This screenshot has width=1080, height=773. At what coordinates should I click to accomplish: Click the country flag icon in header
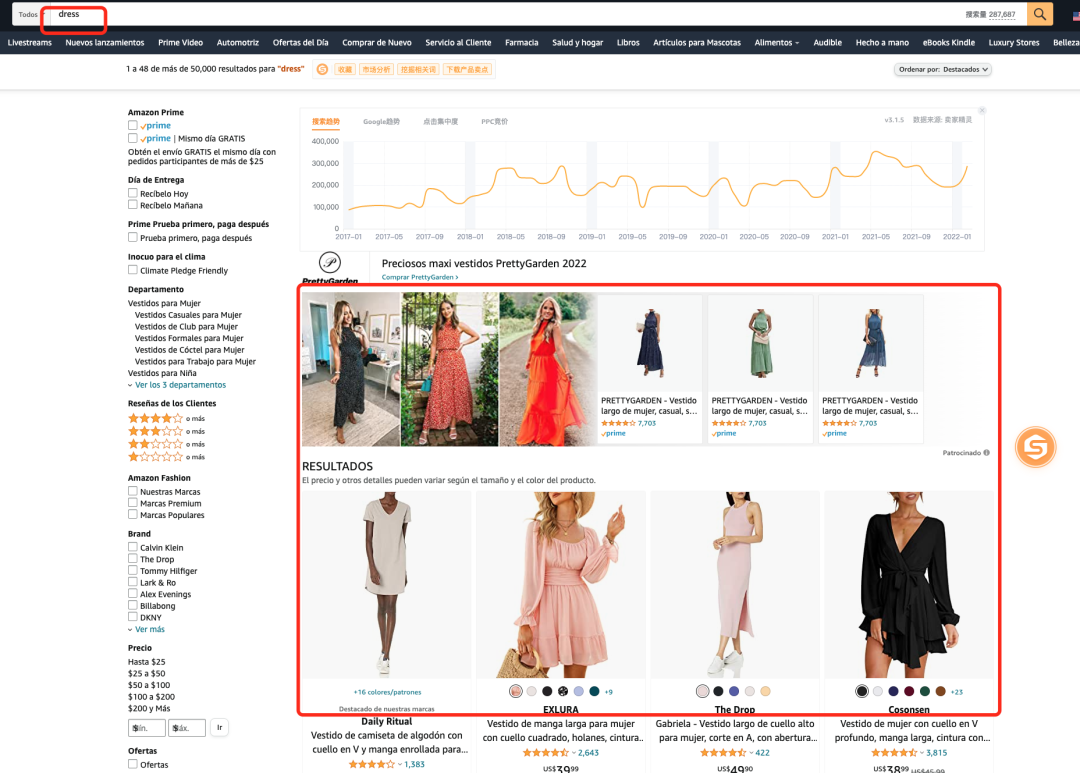(1074, 15)
